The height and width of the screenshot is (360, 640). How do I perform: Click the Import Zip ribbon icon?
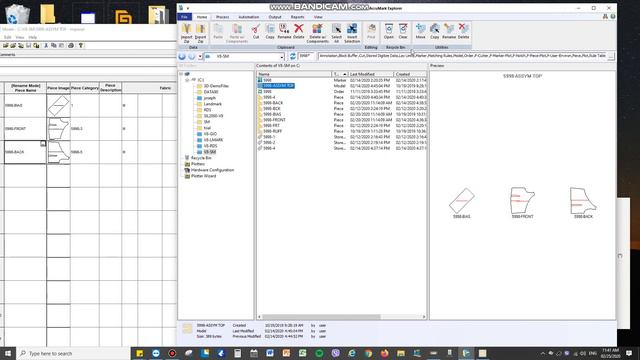[187, 33]
